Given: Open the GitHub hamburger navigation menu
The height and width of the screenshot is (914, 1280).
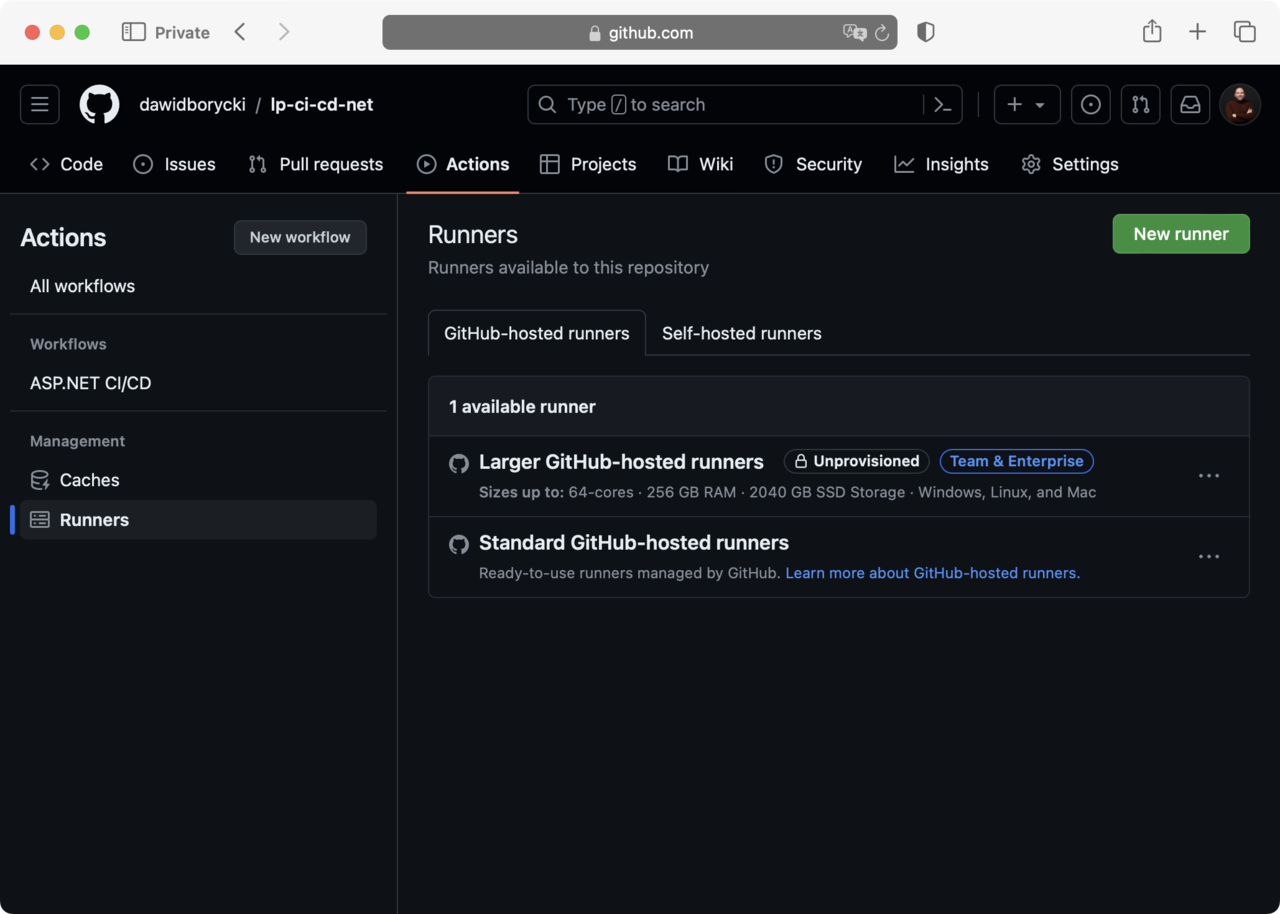Looking at the screenshot, I should coord(40,105).
